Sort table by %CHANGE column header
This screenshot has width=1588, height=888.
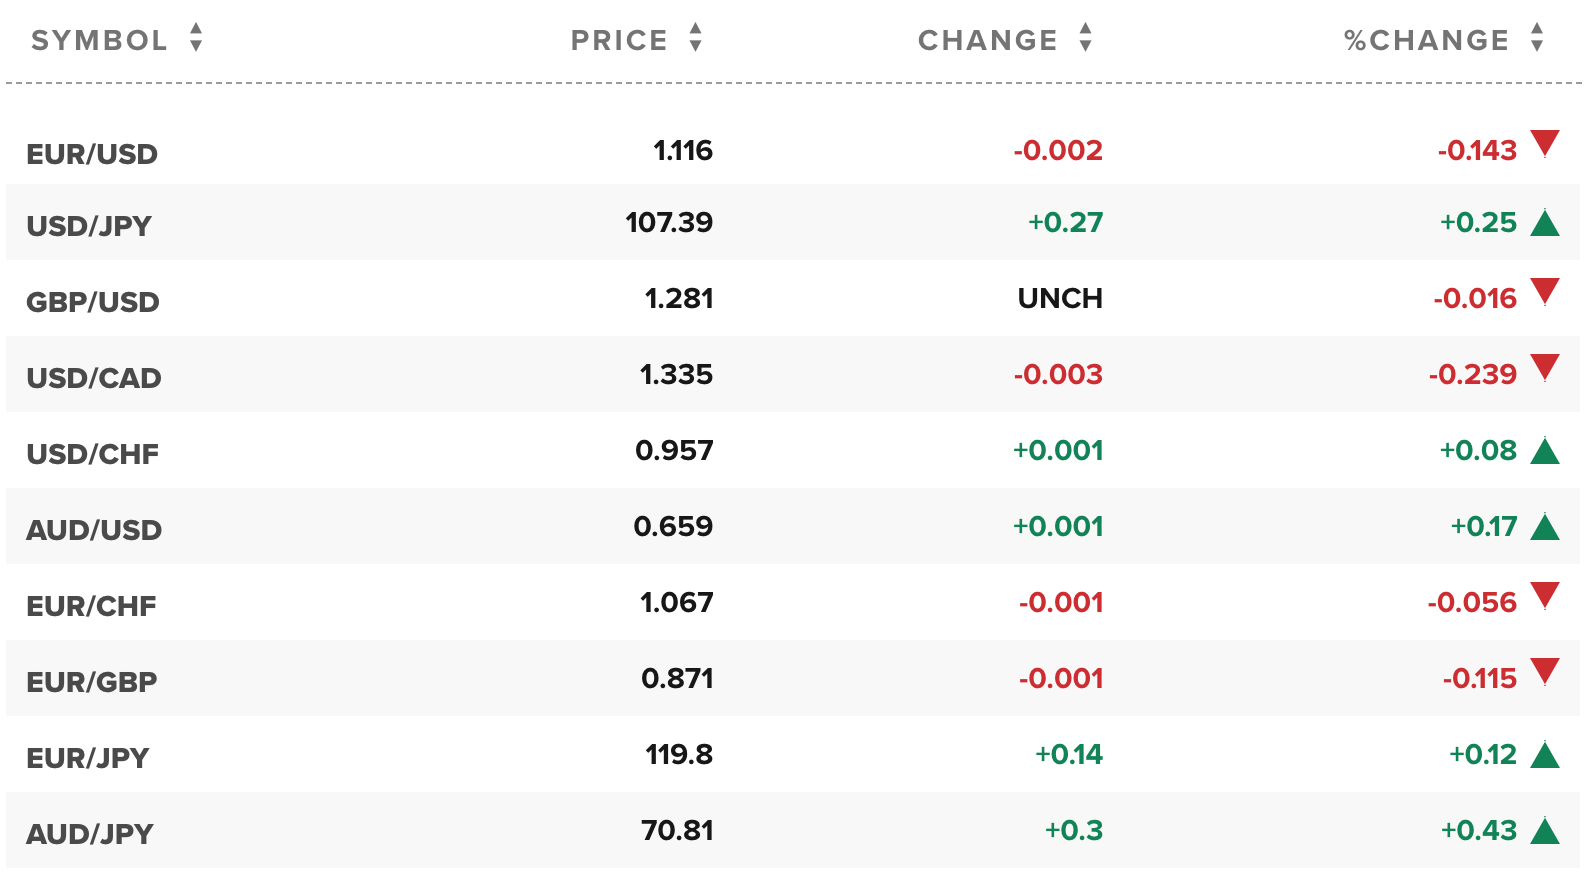(1427, 40)
